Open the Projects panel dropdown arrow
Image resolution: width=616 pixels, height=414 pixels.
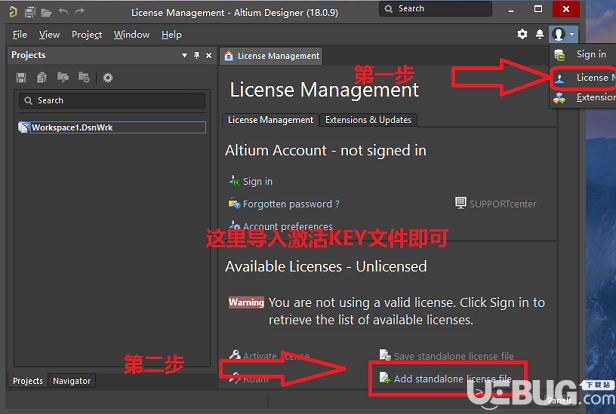click(184, 55)
